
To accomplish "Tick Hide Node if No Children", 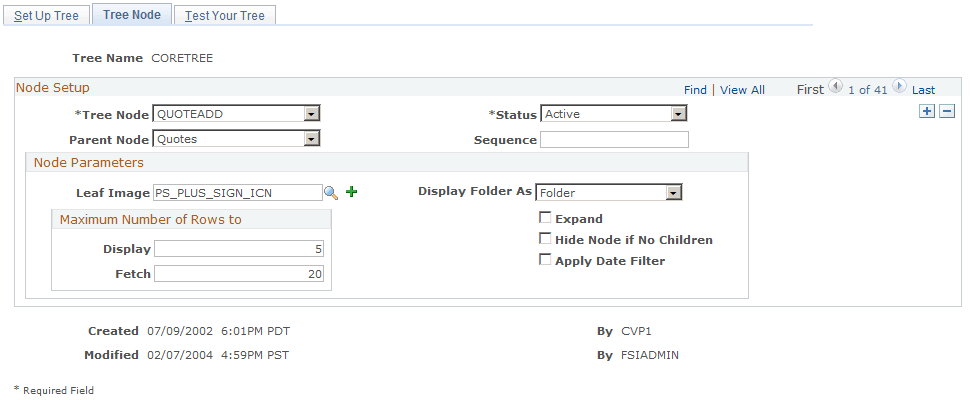I will coord(545,239).
